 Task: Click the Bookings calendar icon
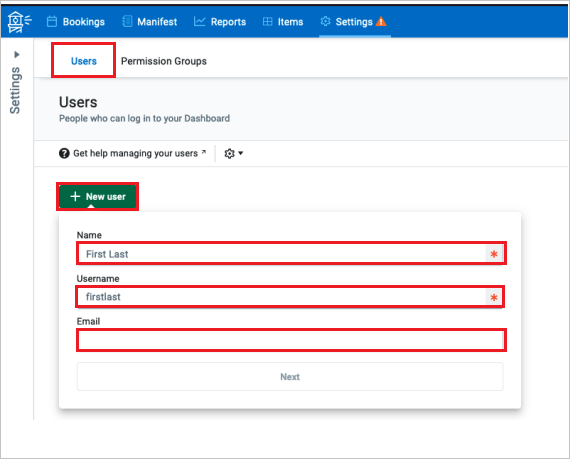coord(52,21)
